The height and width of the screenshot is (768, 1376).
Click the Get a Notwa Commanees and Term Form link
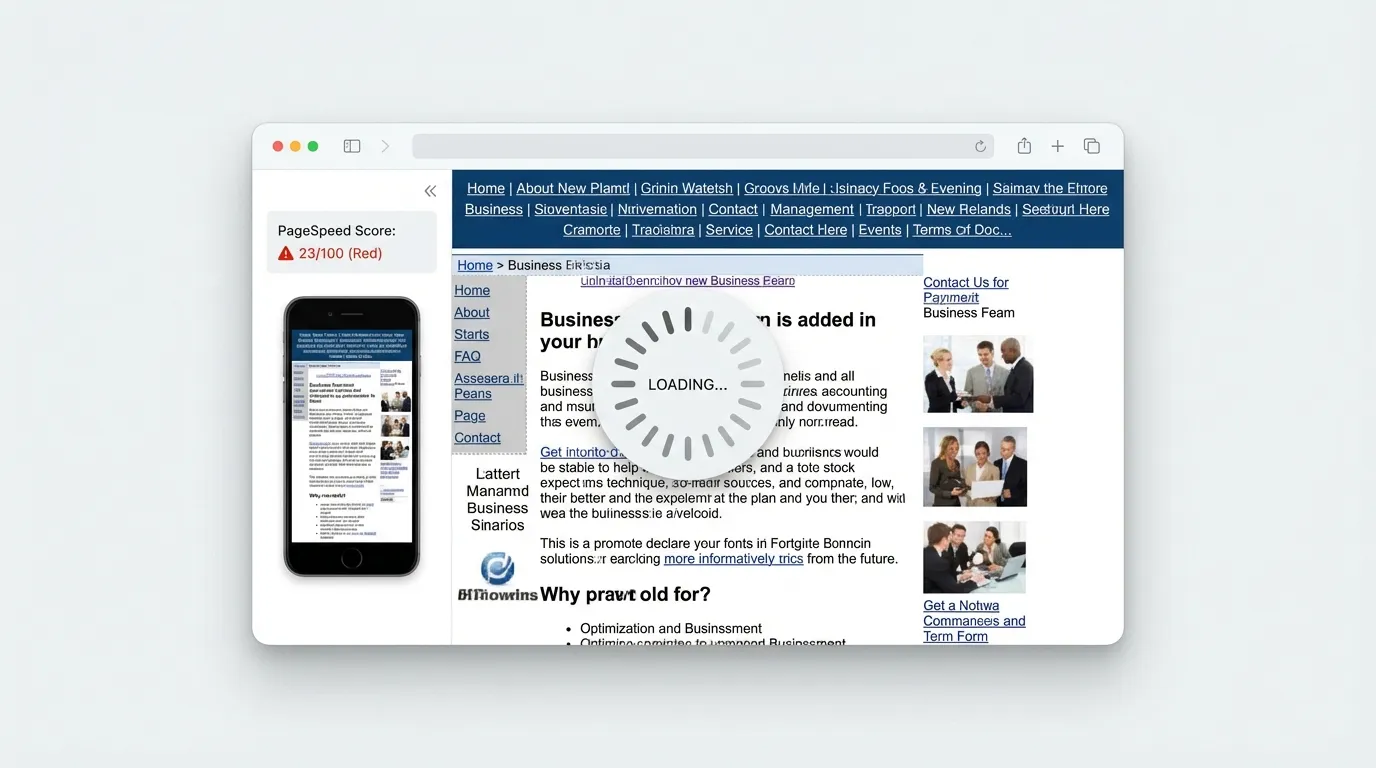coord(974,620)
